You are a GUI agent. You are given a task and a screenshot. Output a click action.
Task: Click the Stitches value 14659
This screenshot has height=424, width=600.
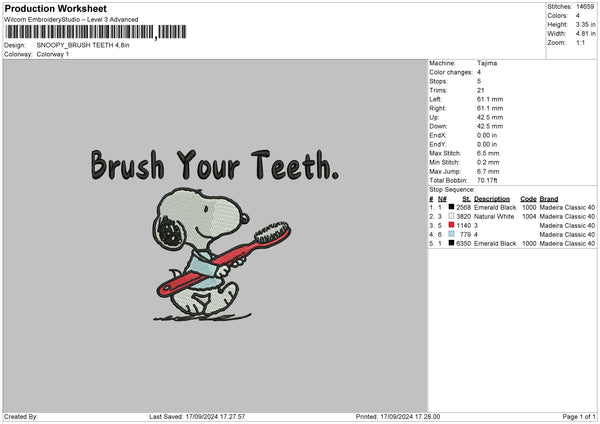pos(585,7)
